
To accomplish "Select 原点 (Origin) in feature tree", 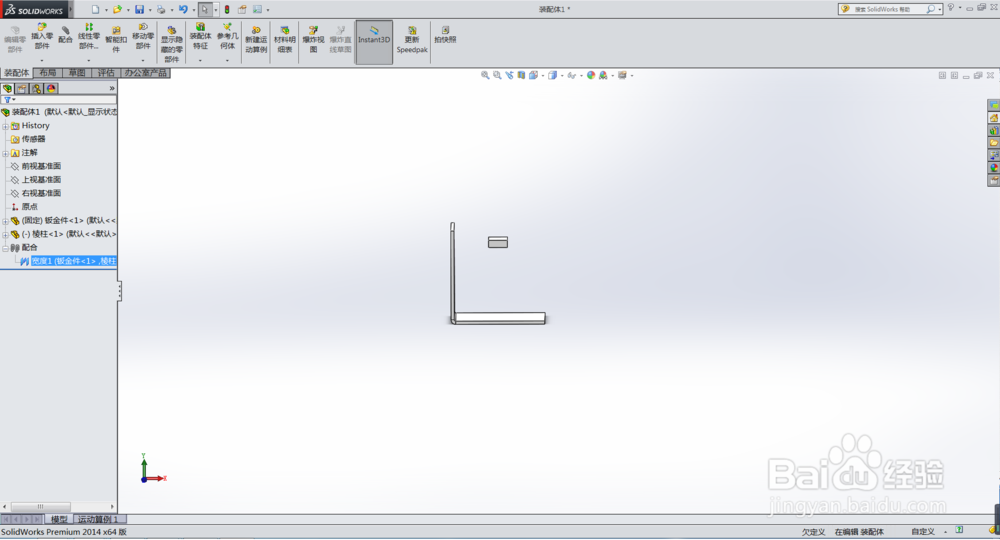I will coord(29,207).
